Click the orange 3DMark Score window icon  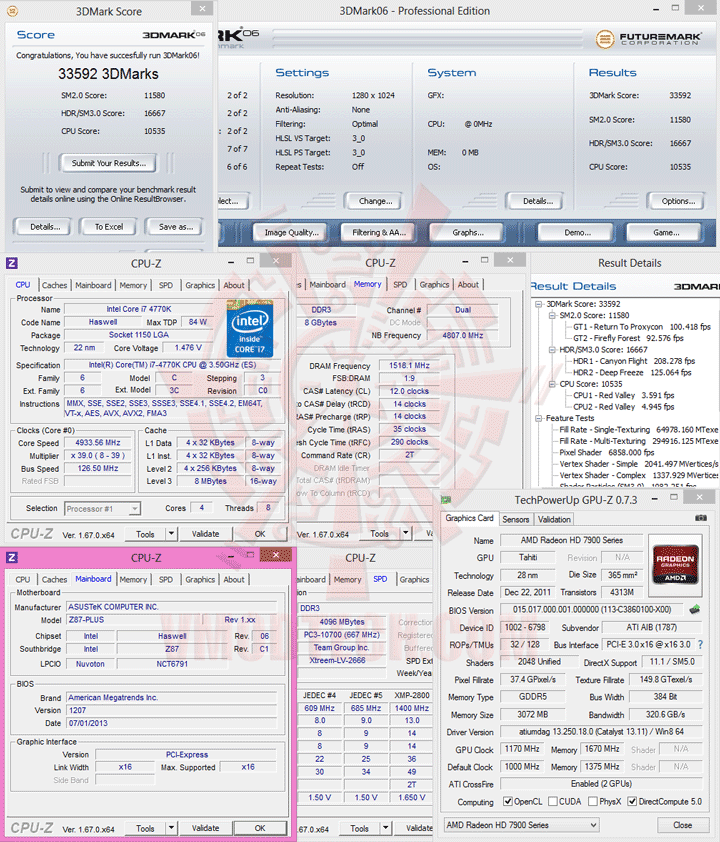(x=12, y=11)
